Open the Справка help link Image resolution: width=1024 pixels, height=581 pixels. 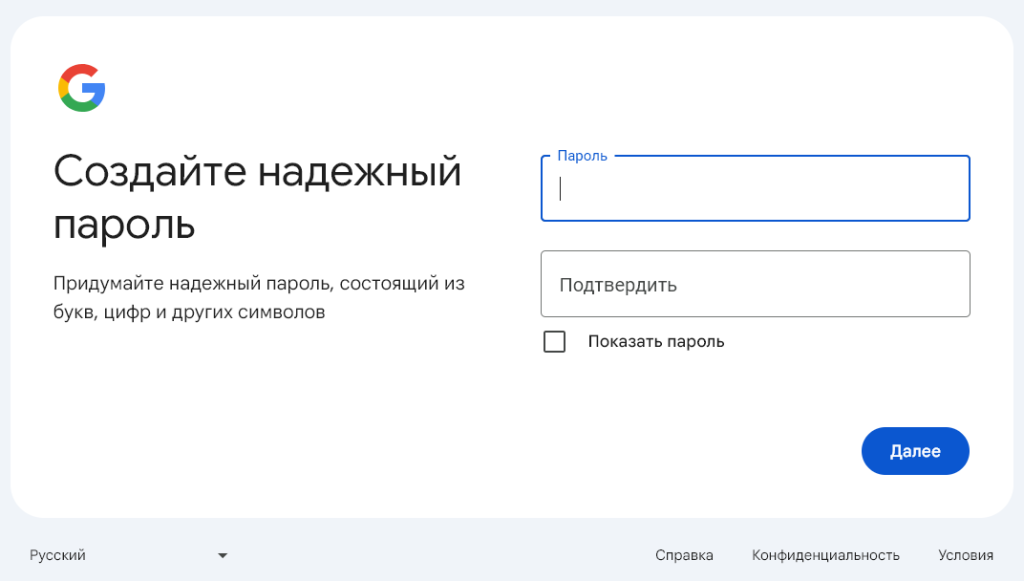684,555
